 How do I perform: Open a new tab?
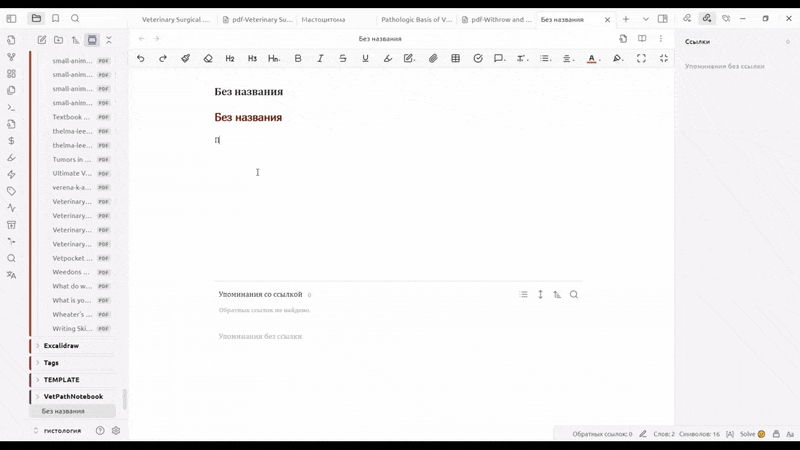tap(626, 19)
